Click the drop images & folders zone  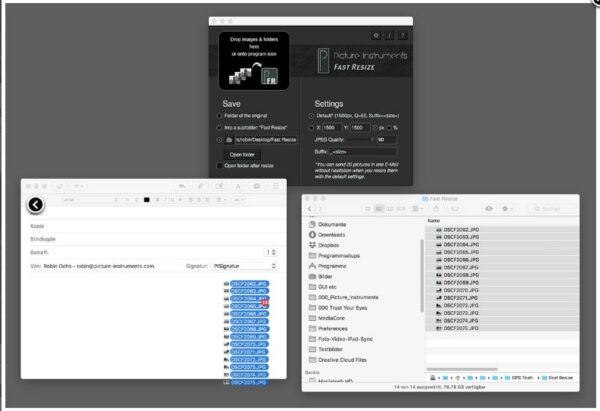pos(254,60)
